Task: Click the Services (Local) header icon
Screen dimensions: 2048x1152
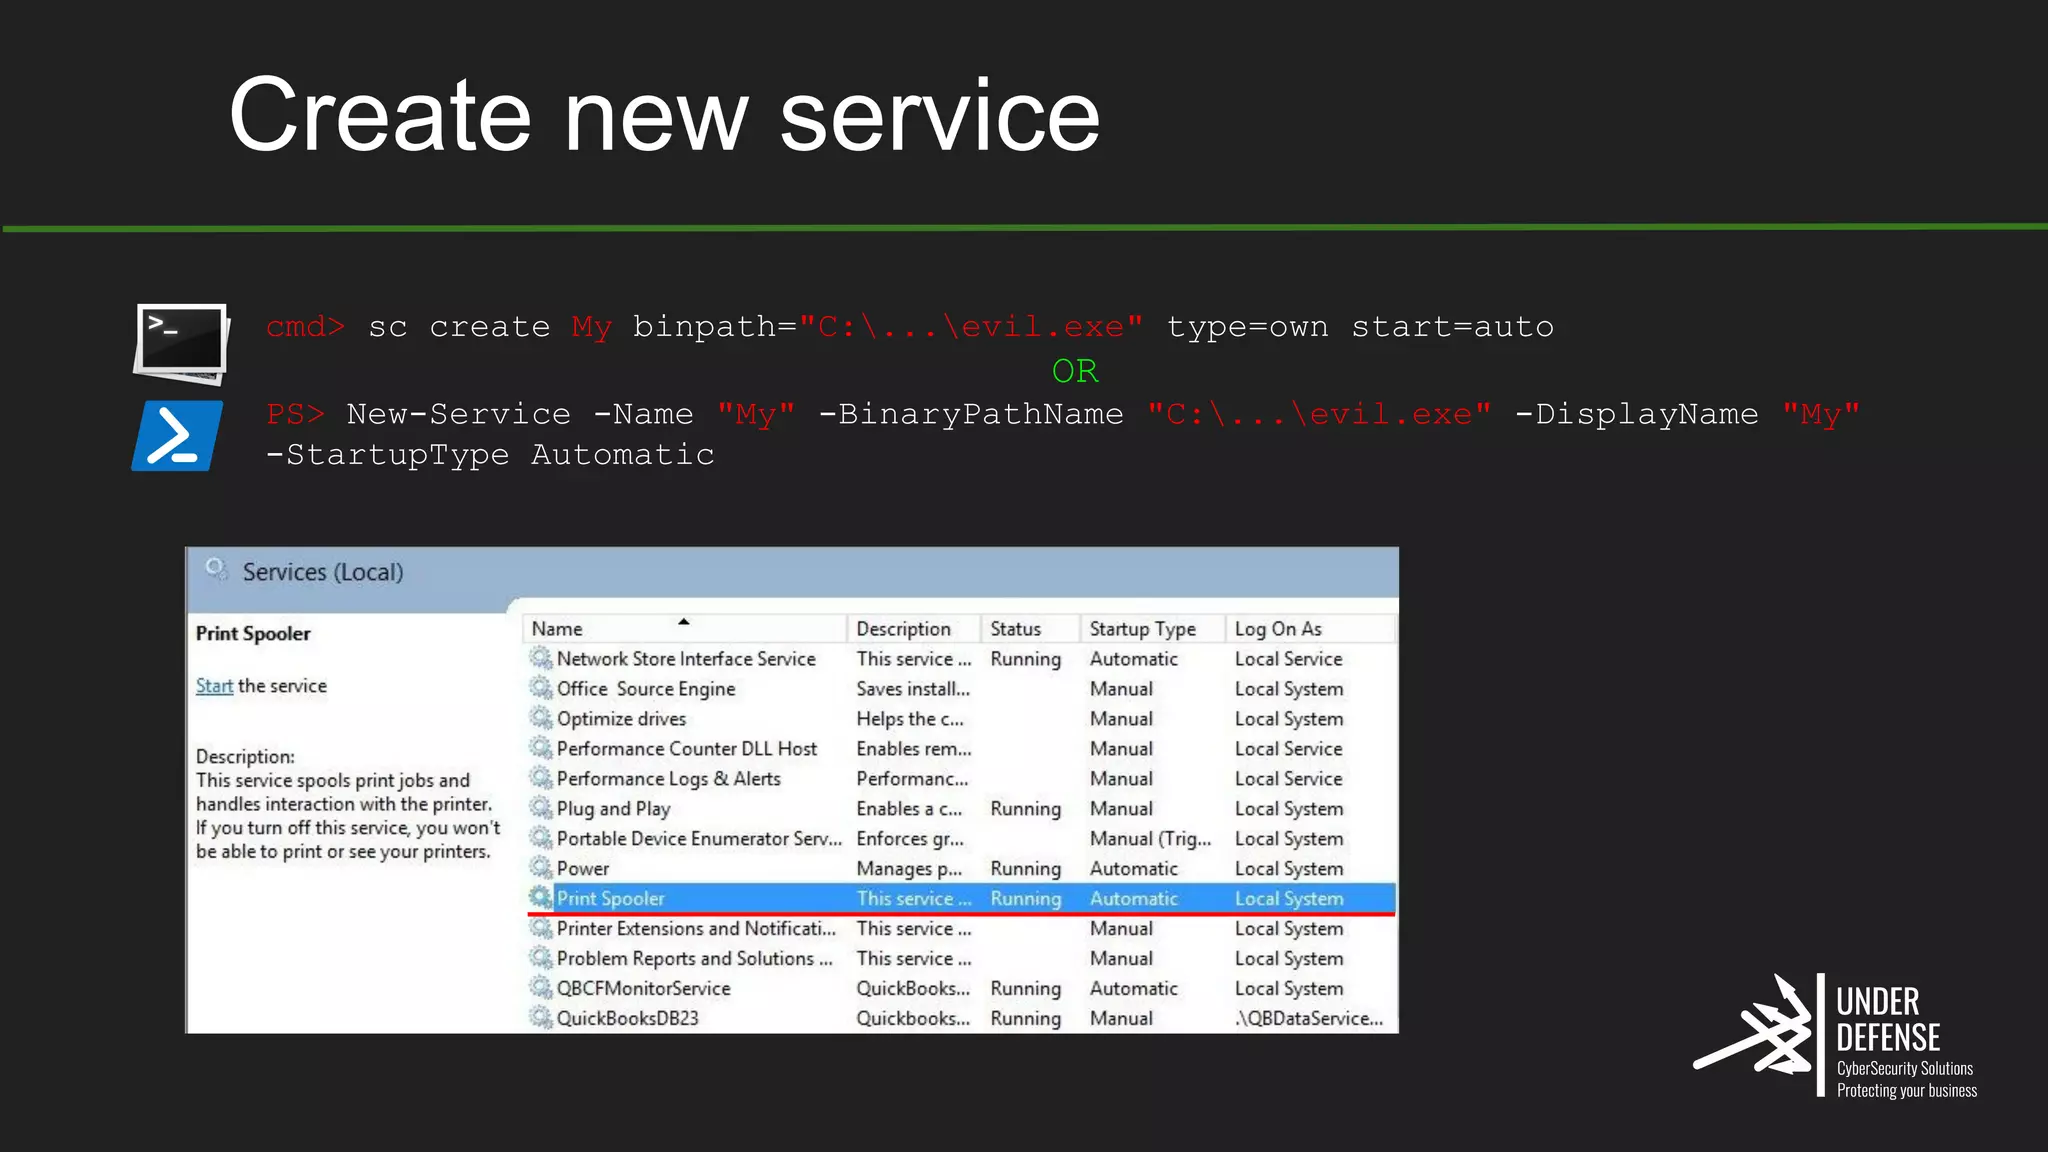Action: pyautogui.click(x=216, y=571)
